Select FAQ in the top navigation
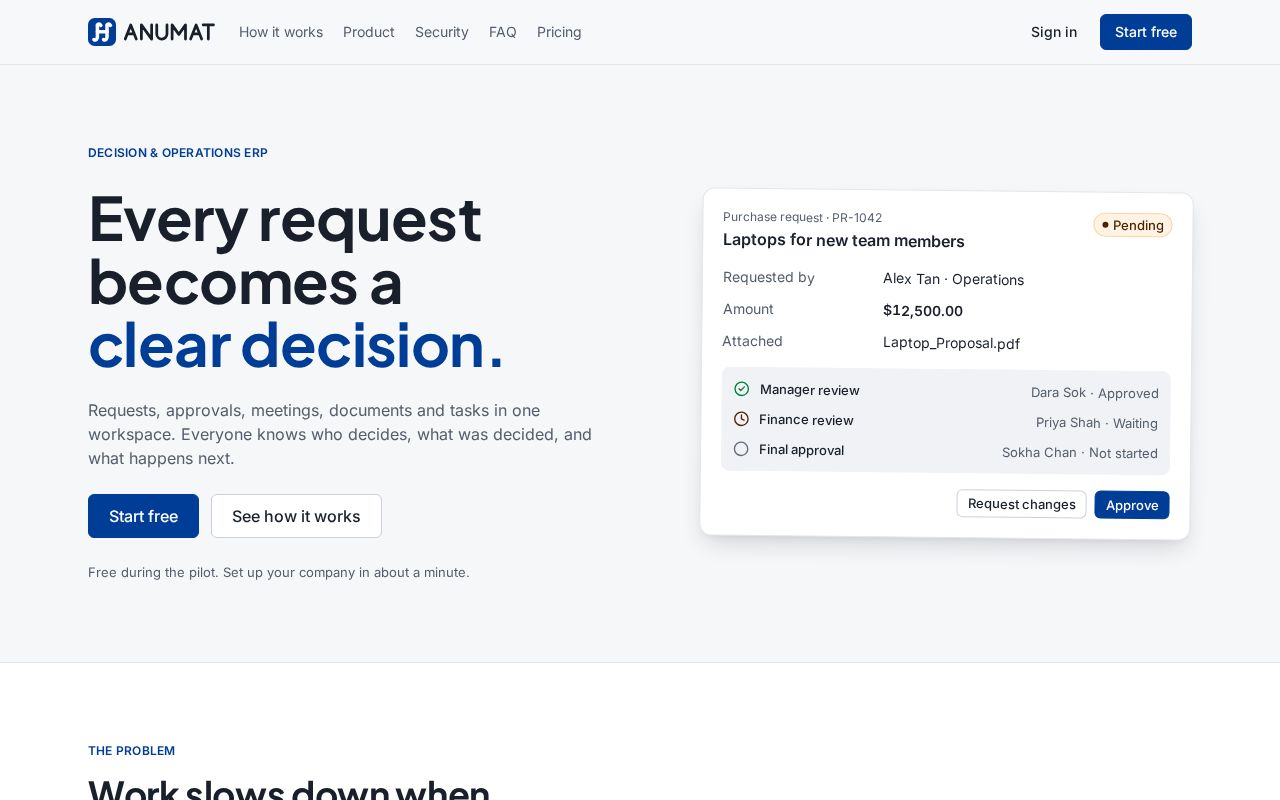1280x800 pixels. tap(503, 32)
